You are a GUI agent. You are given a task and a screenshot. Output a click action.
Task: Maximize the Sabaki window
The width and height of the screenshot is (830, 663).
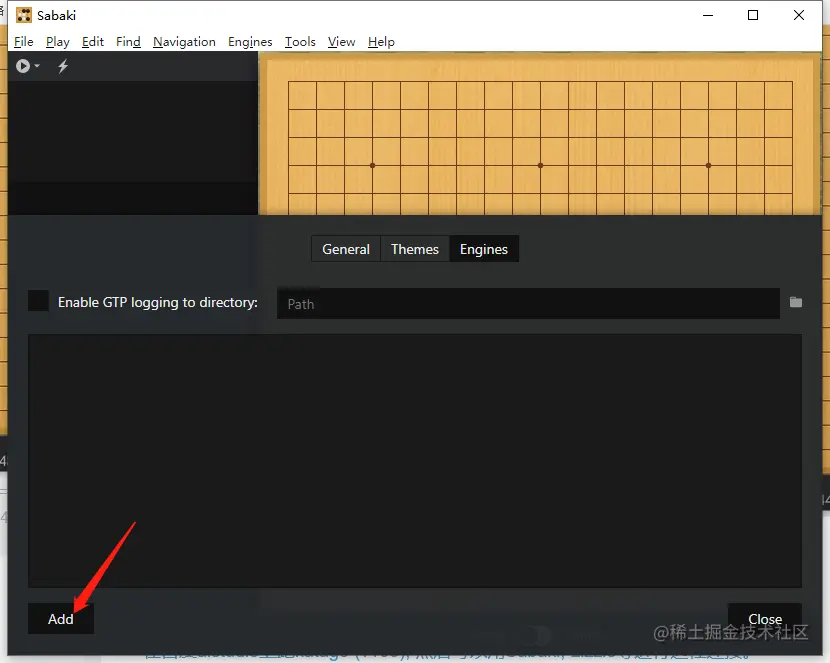tap(753, 15)
